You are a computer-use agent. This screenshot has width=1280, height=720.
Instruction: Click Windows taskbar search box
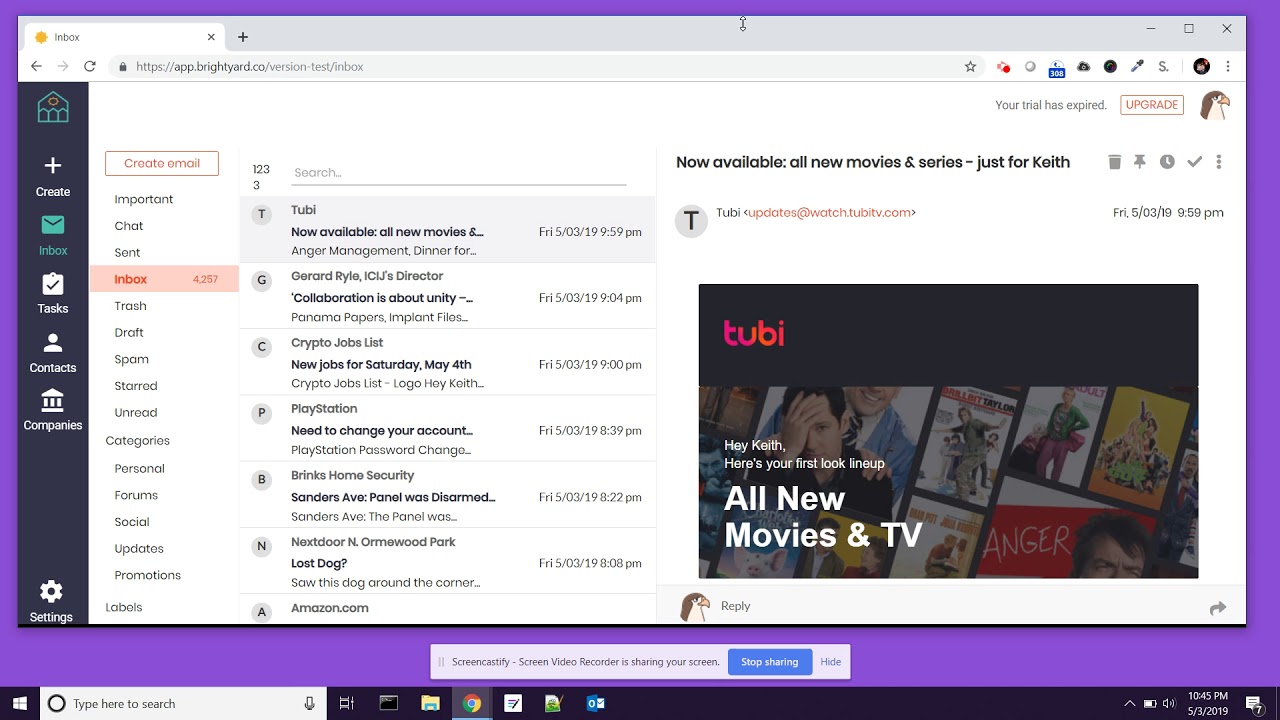183,703
